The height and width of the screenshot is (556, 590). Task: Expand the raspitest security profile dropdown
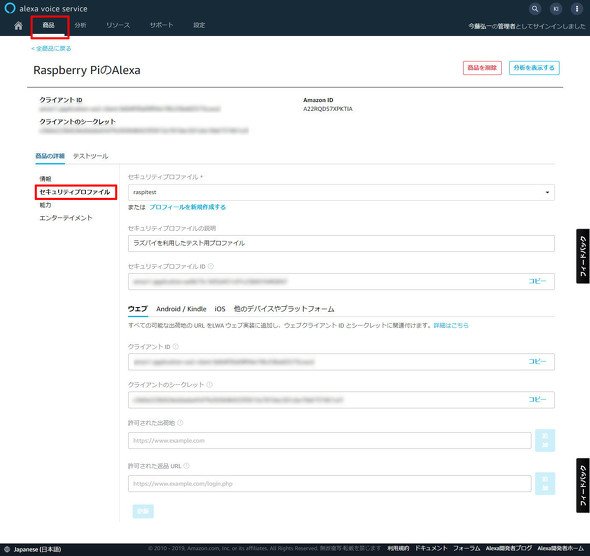[x=341, y=192]
